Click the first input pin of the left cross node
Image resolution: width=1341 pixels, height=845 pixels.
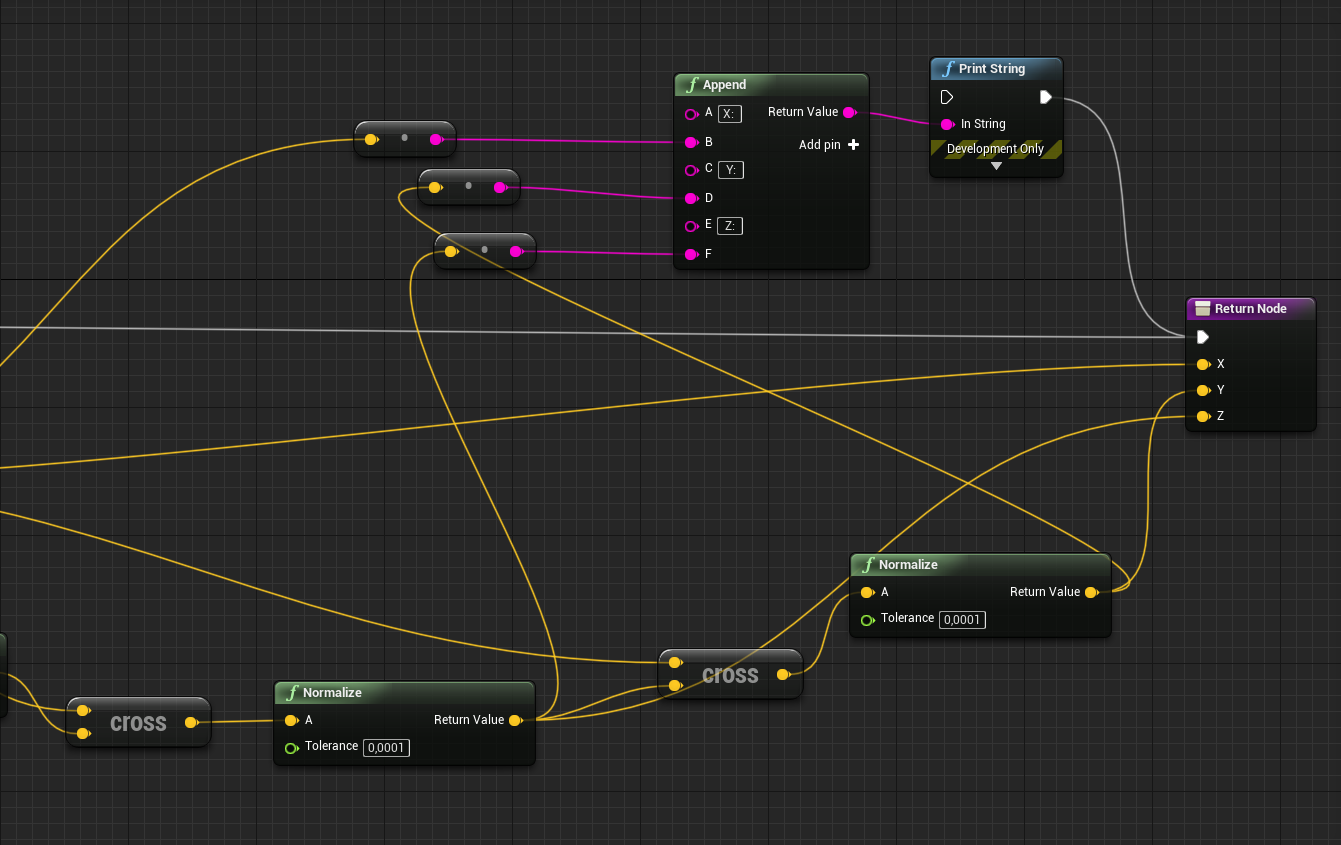pos(83,711)
